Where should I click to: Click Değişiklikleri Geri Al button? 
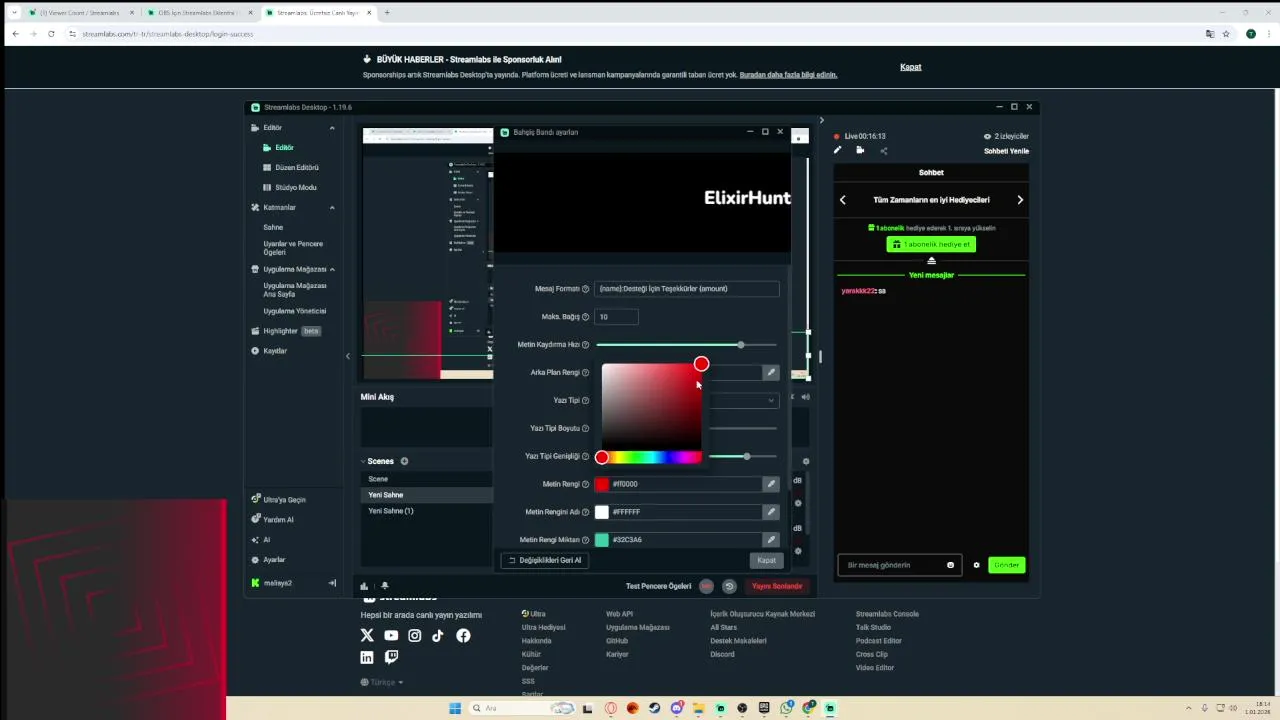point(544,560)
